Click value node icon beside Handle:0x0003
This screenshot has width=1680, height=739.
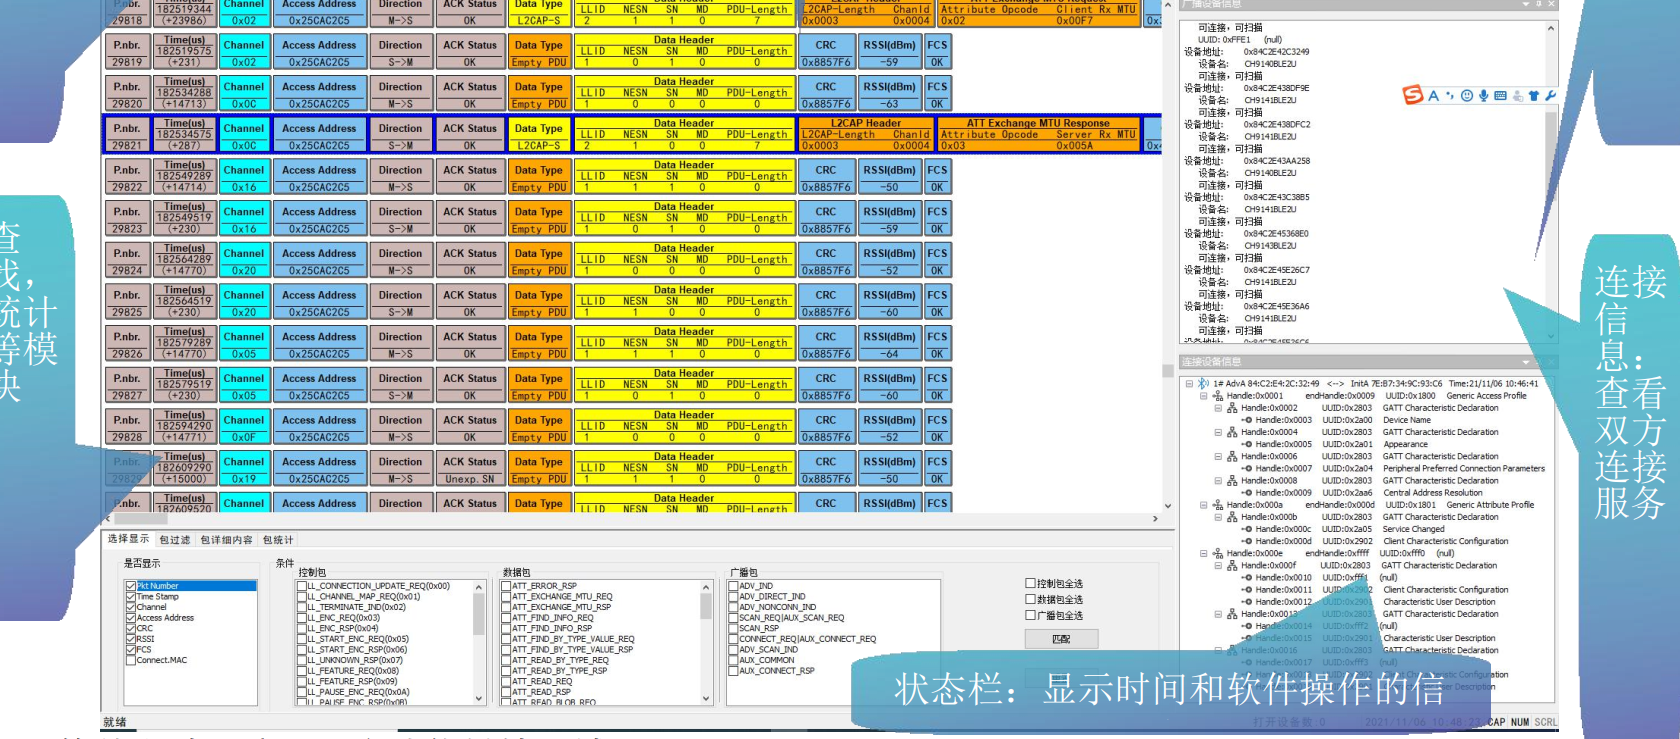(1247, 420)
